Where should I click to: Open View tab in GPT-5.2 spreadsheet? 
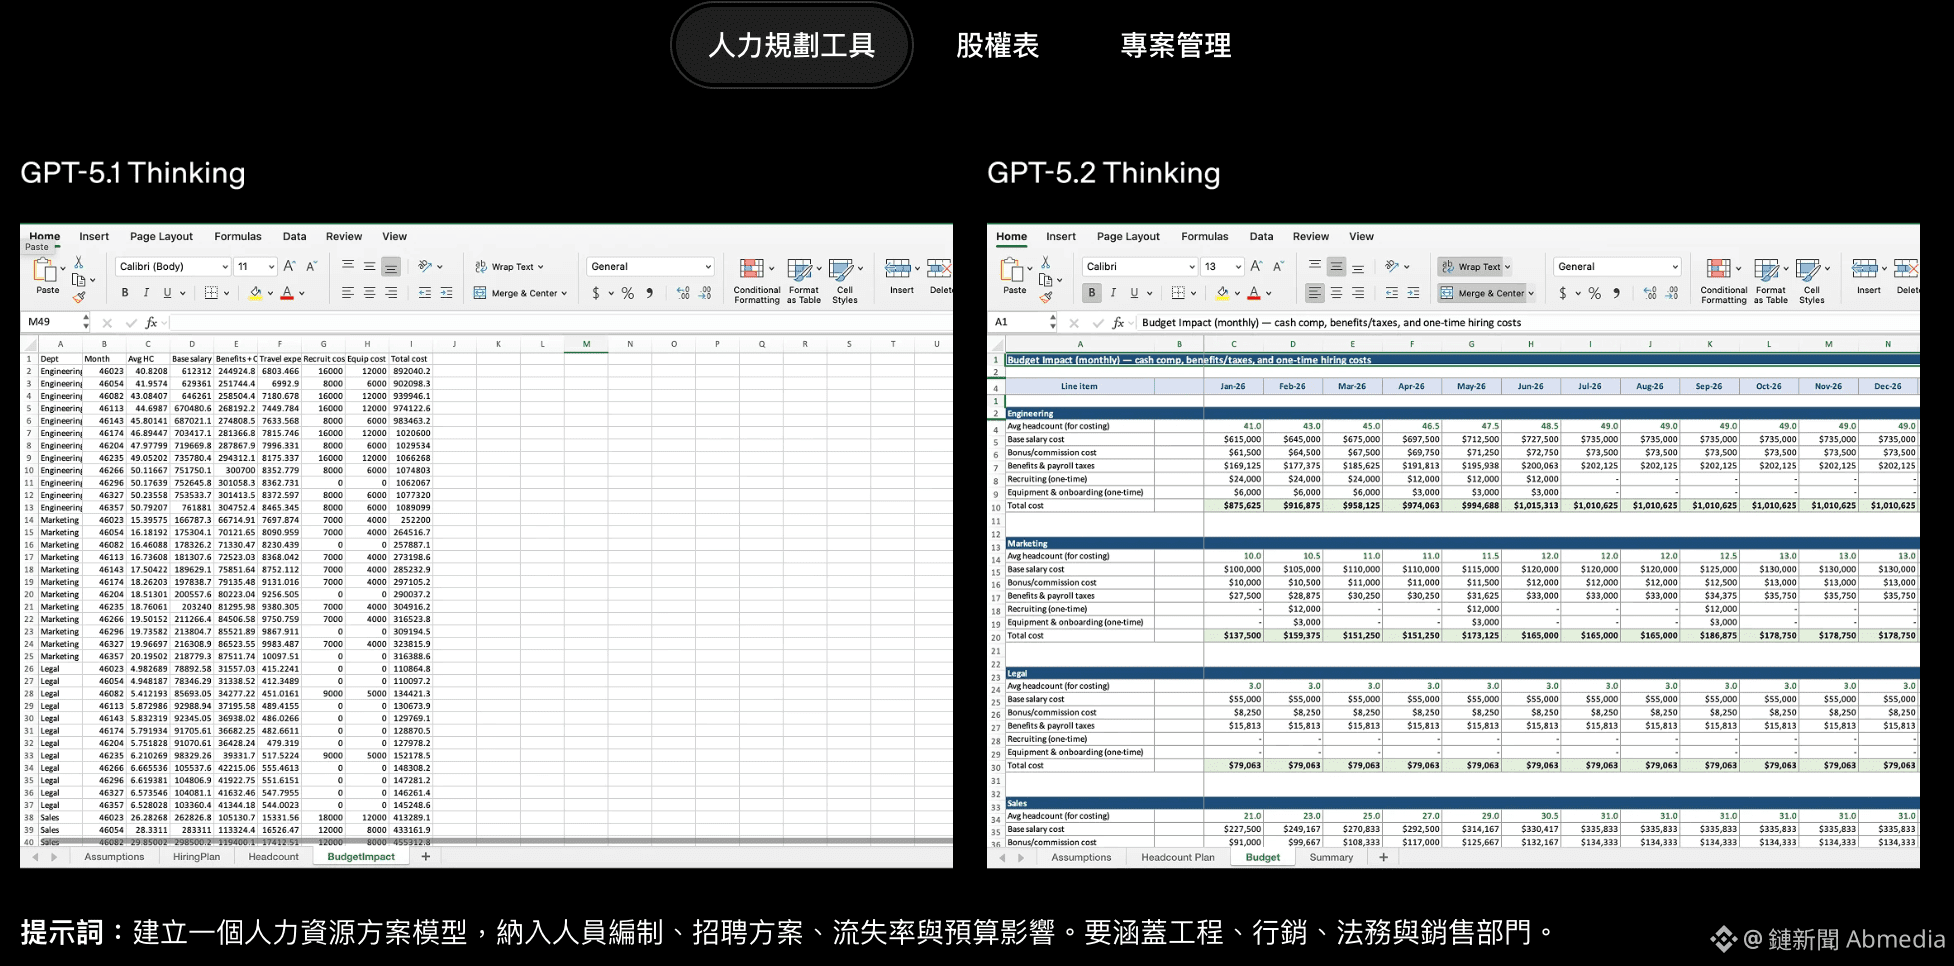pyautogui.click(x=1361, y=237)
